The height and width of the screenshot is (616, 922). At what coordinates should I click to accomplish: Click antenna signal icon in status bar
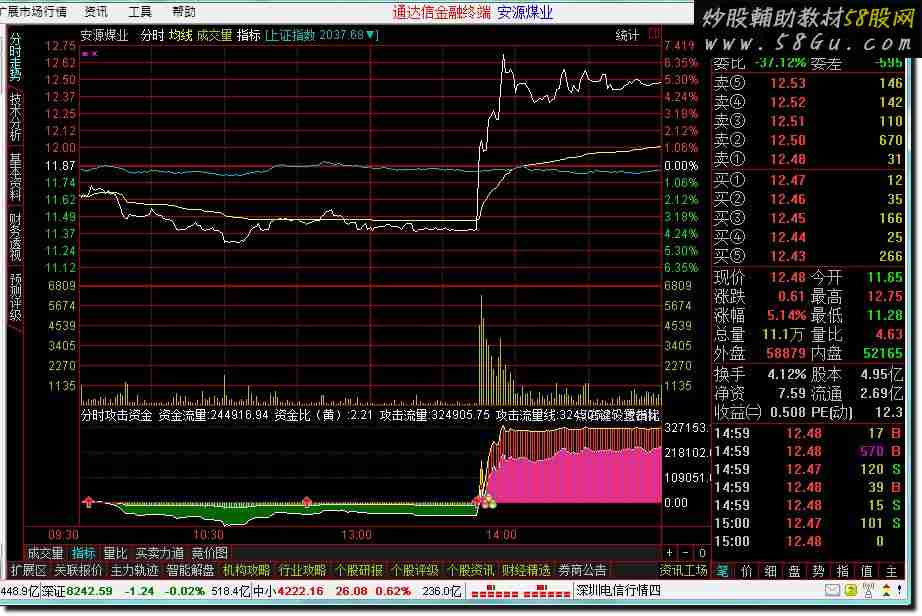tap(868, 590)
